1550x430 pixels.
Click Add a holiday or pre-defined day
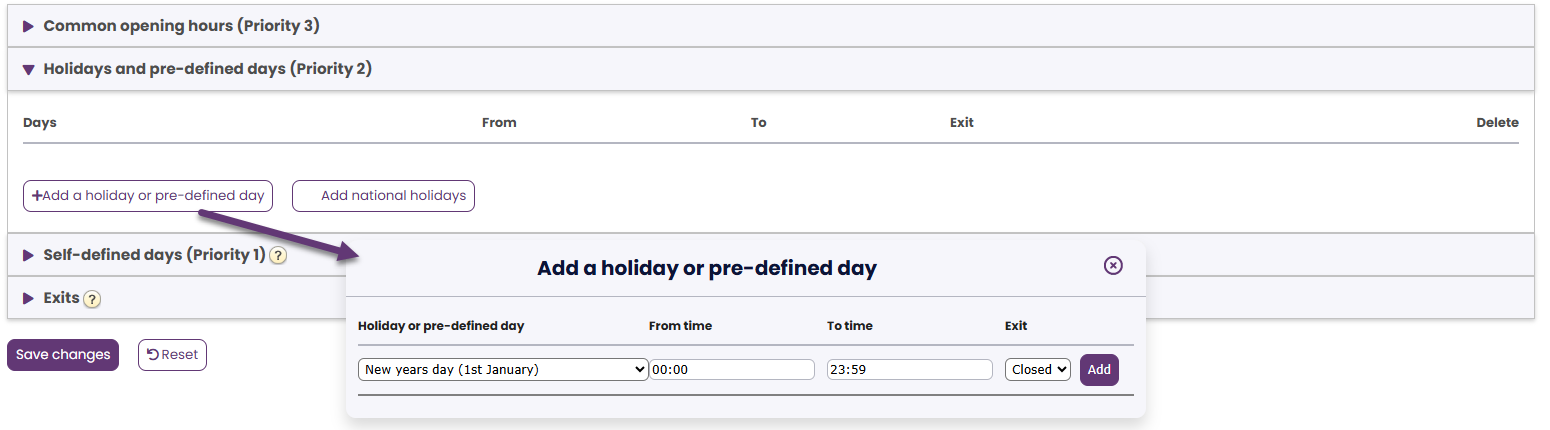(148, 196)
